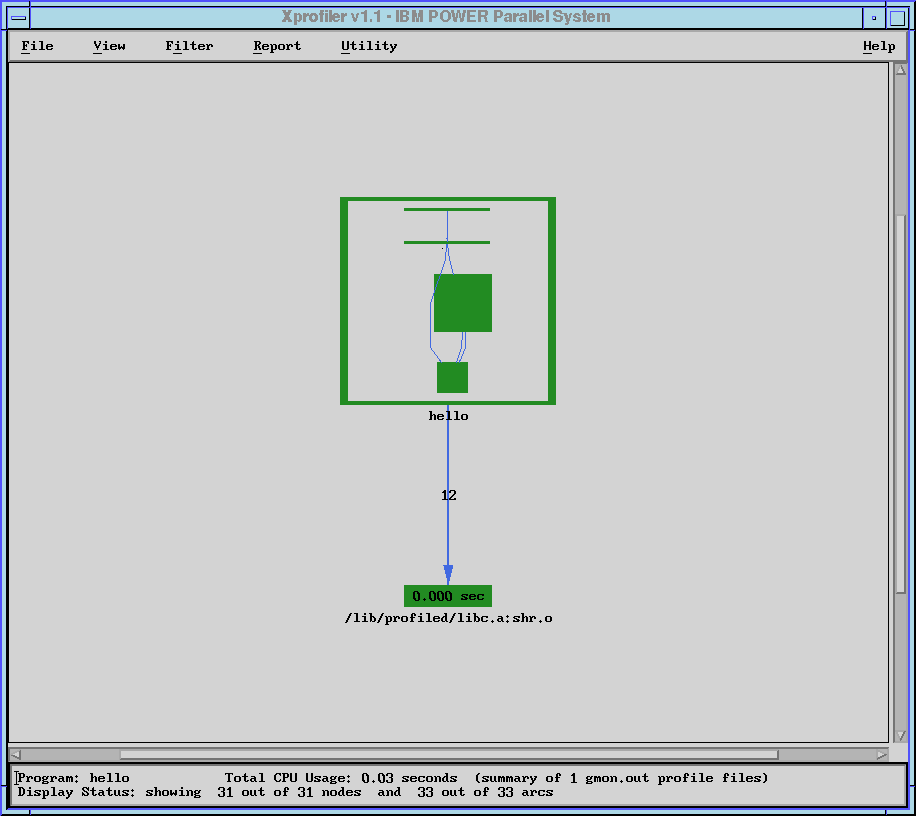Open the File menu
916x816 pixels.
(x=37, y=46)
